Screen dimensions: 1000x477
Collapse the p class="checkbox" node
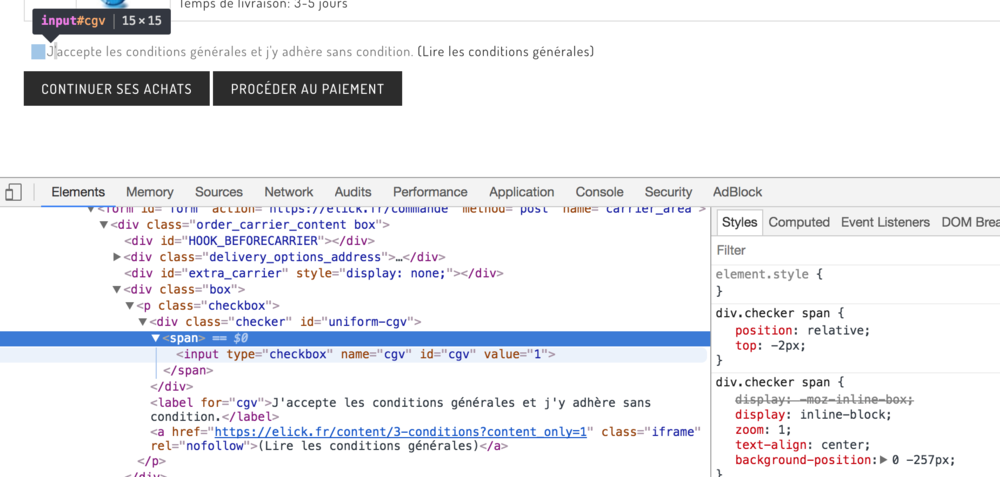point(130,305)
